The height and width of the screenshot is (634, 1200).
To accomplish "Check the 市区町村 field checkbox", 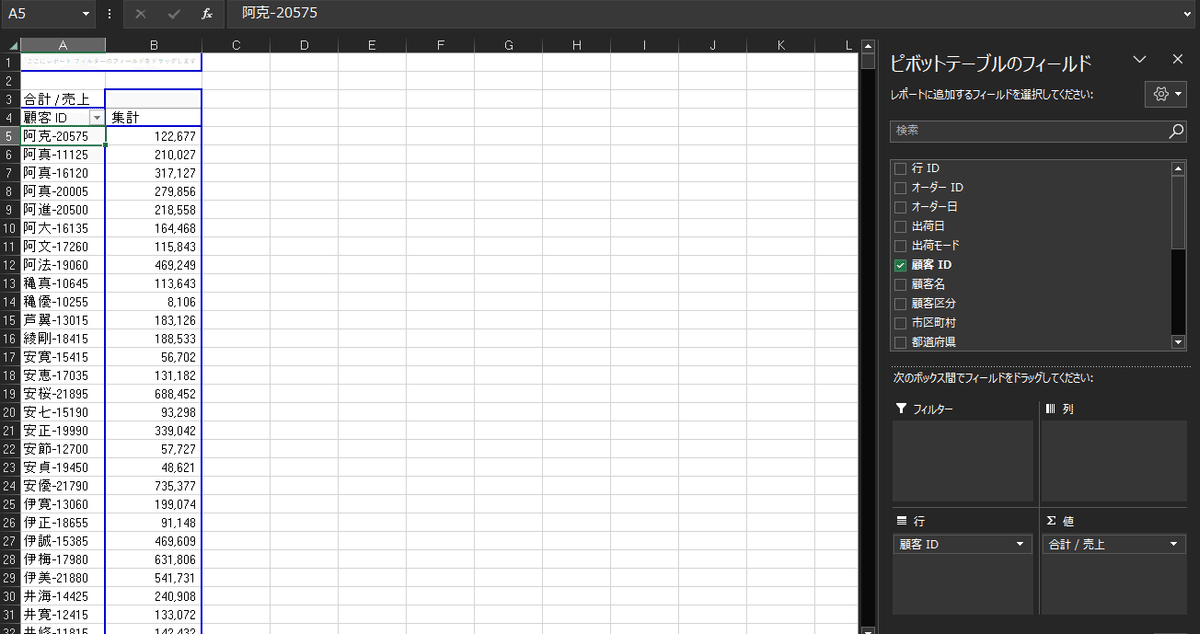I will [900, 323].
